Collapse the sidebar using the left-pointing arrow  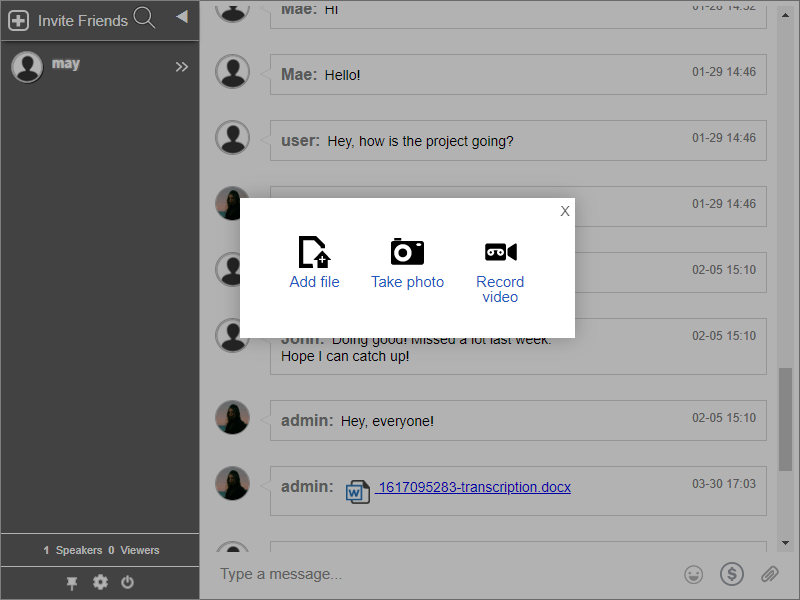[x=180, y=16]
